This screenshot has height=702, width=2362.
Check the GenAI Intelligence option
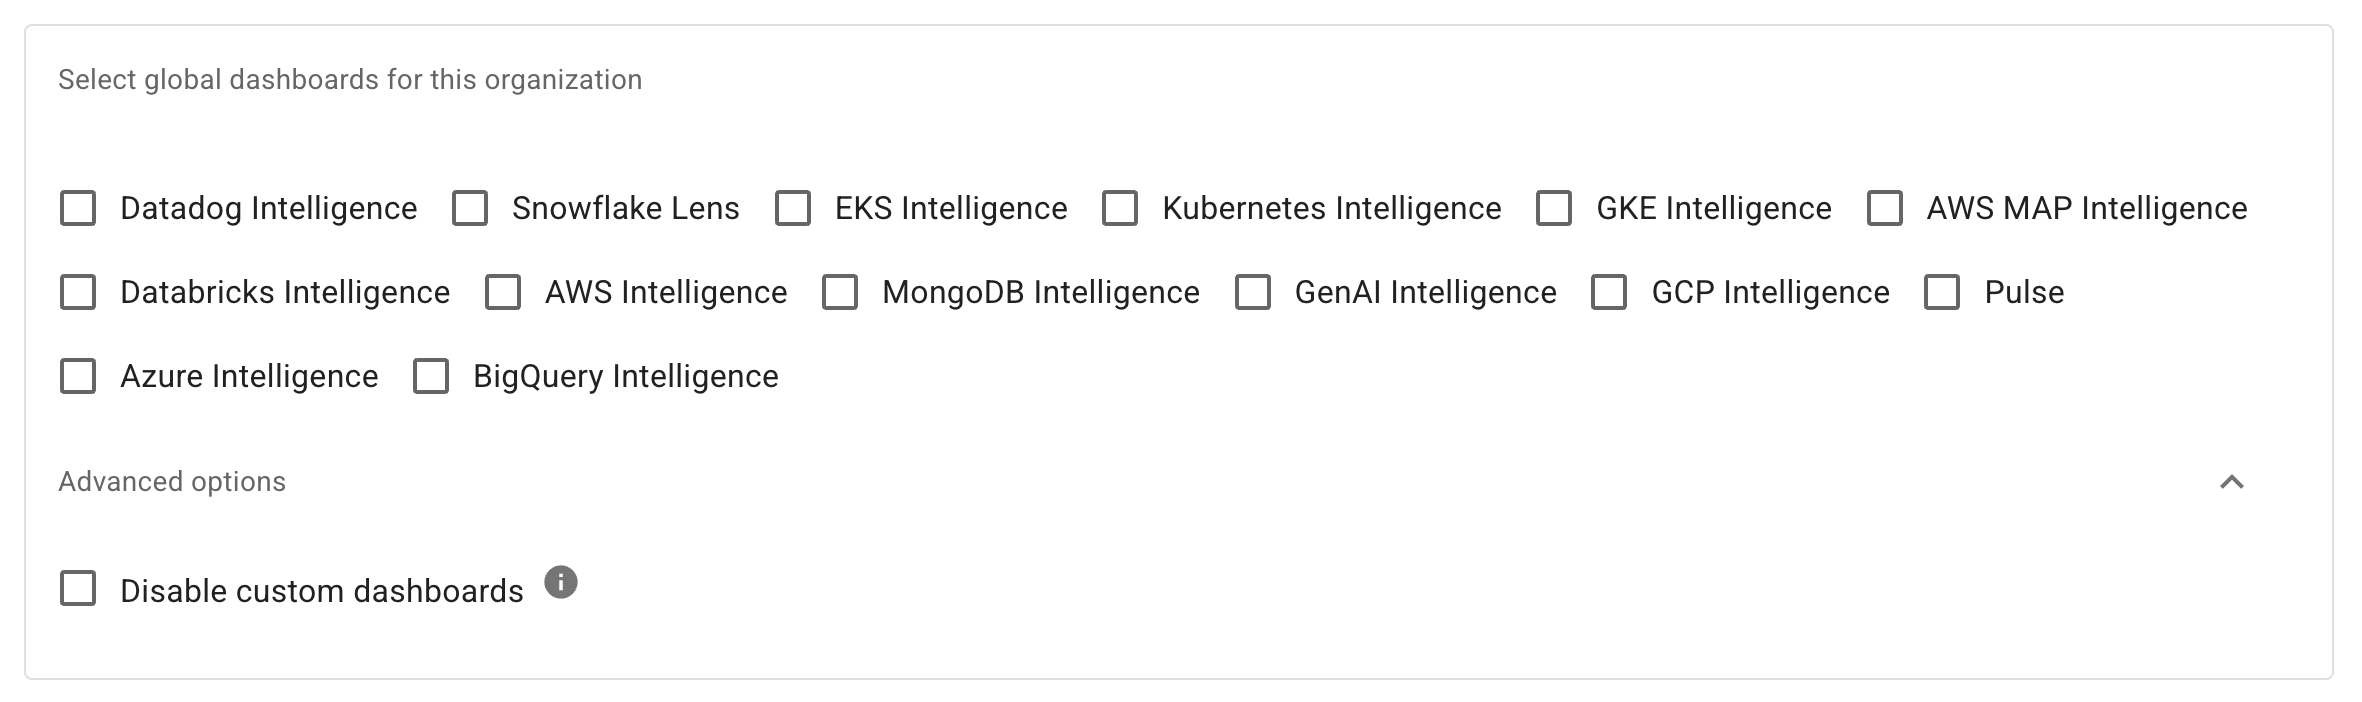pos(1253,293)
